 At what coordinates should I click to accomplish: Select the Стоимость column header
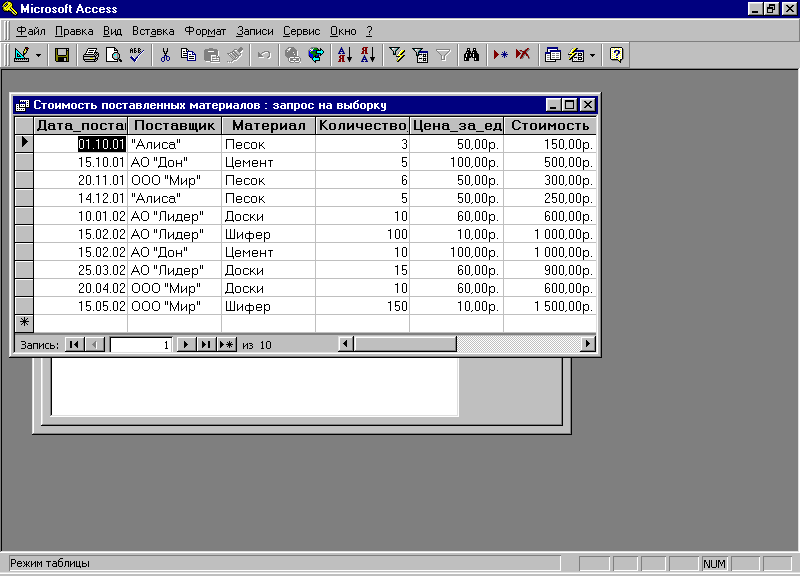point(550,126)
